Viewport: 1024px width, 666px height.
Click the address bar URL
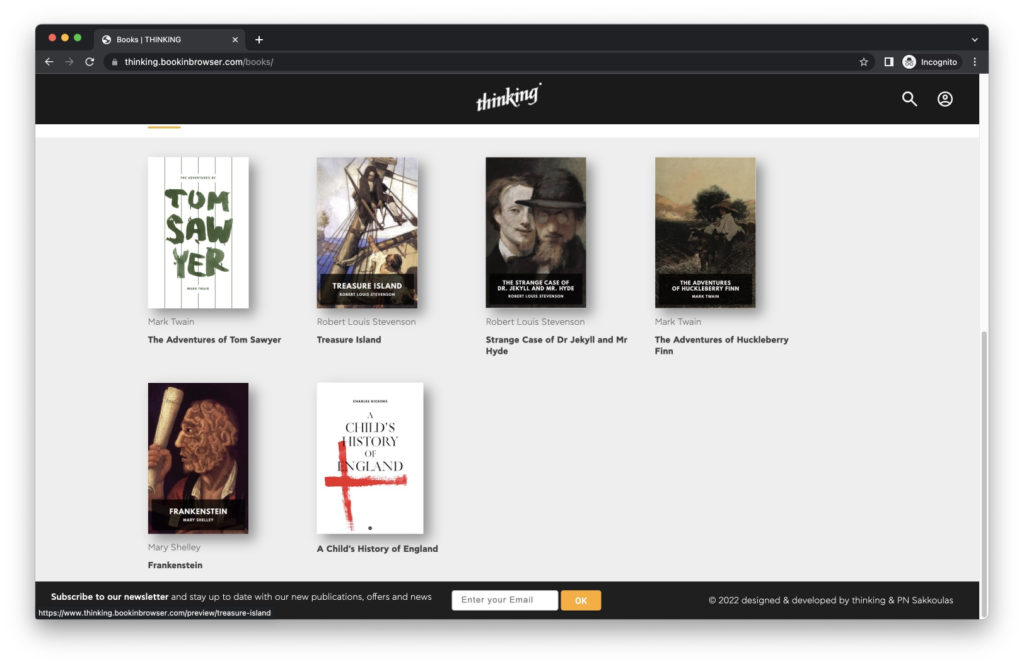pos(199,61)
